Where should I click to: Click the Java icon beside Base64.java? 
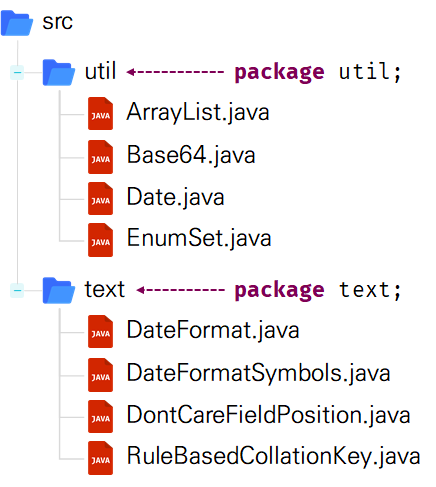coord(100,157)
